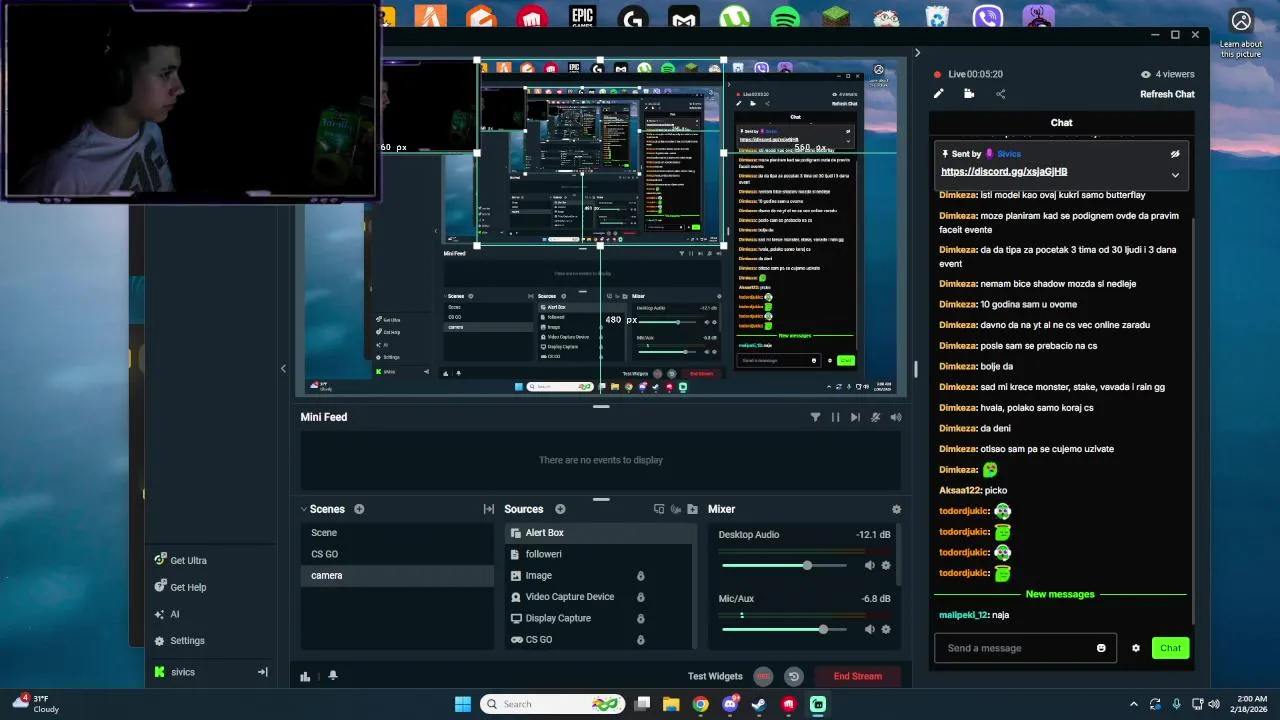The height and width of the screenshot is (720, 1280).
Task: Open emoji picker in chat input
Action: (1101, 648)
